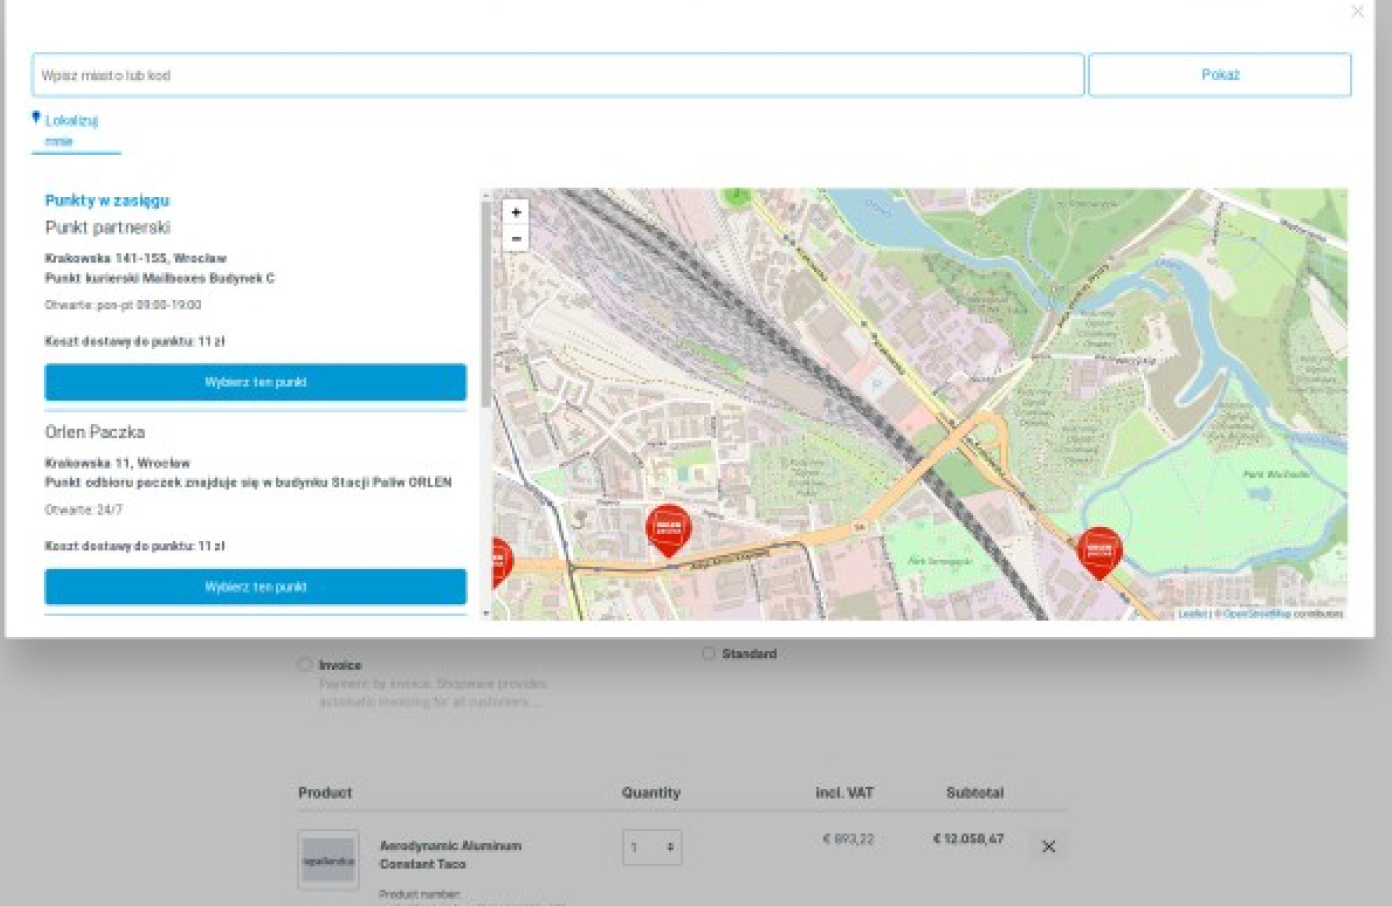
Task: Open the Aerodynamic Aluminum Constant Taco product link
Action: (450, 855)
